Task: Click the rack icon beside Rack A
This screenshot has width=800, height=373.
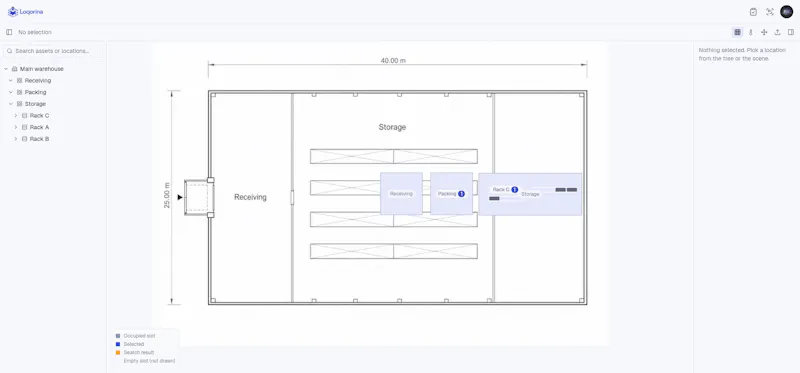Action: 24,128
